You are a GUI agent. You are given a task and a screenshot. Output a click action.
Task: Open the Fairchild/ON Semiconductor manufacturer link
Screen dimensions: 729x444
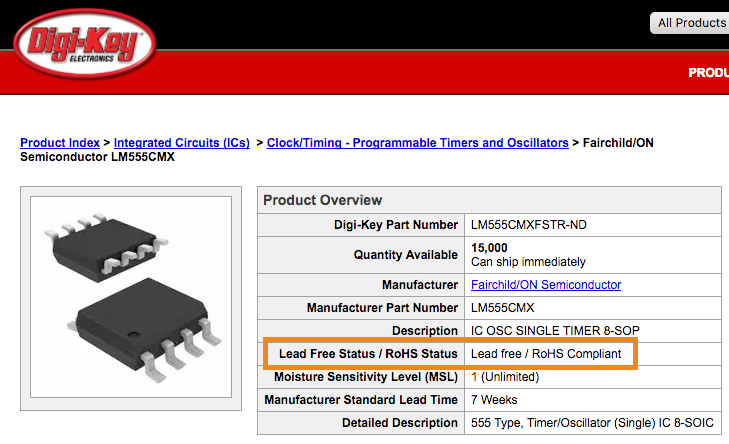click(x=546, y=285)
